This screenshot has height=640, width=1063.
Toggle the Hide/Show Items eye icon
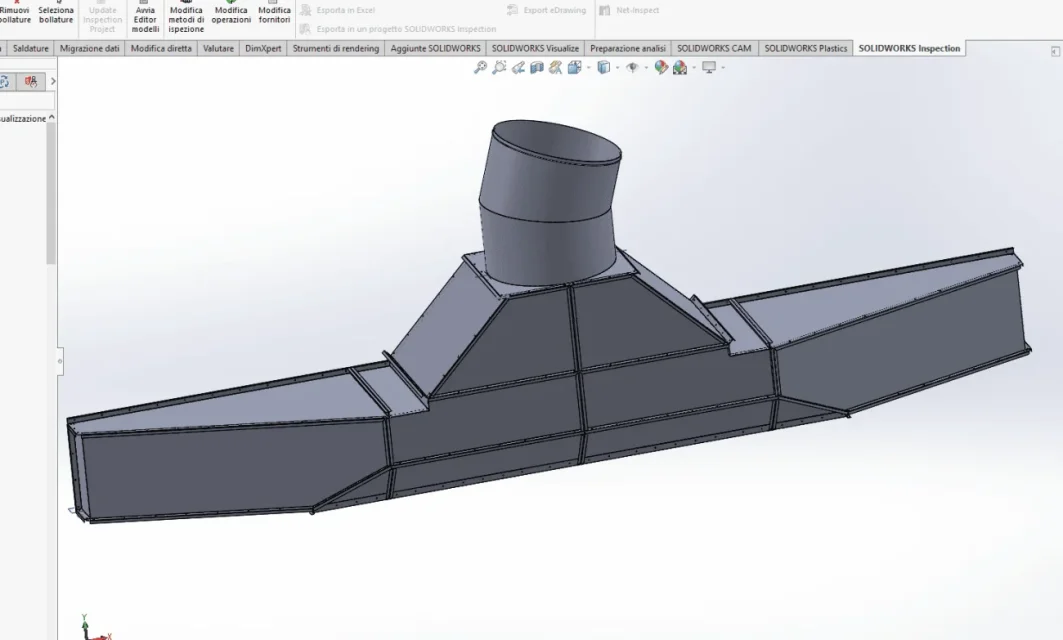(633, 67)
